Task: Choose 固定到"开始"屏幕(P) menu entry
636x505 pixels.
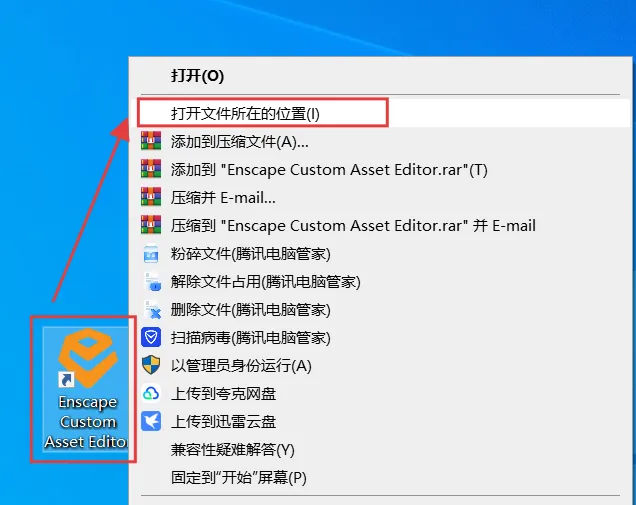Action: 380,477
